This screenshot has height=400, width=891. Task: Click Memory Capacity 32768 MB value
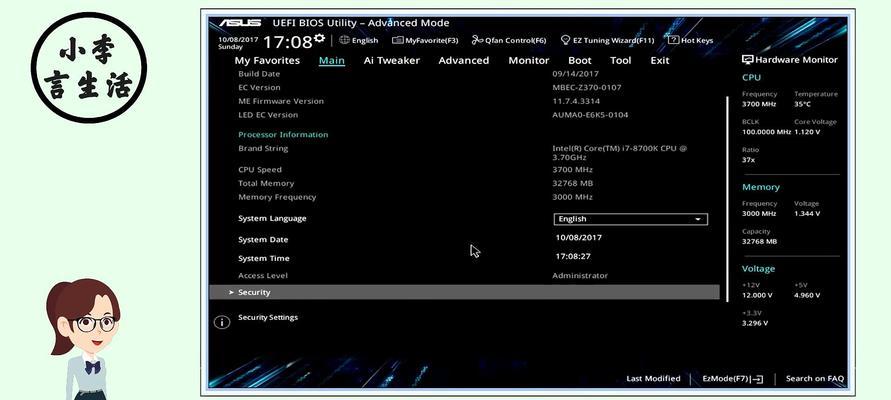pos(759,241)
